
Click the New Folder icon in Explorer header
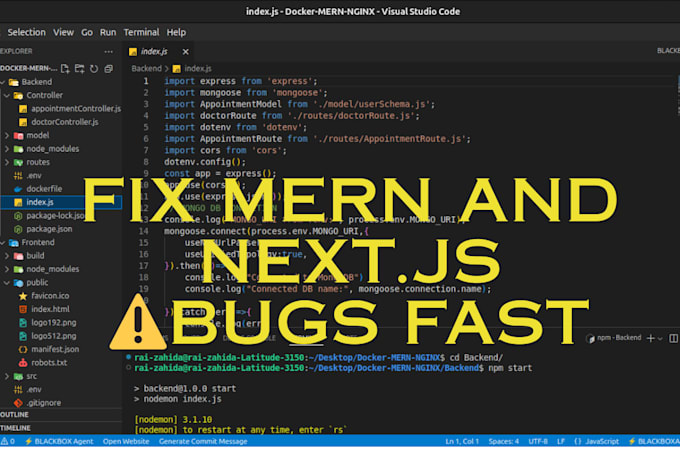79,68
